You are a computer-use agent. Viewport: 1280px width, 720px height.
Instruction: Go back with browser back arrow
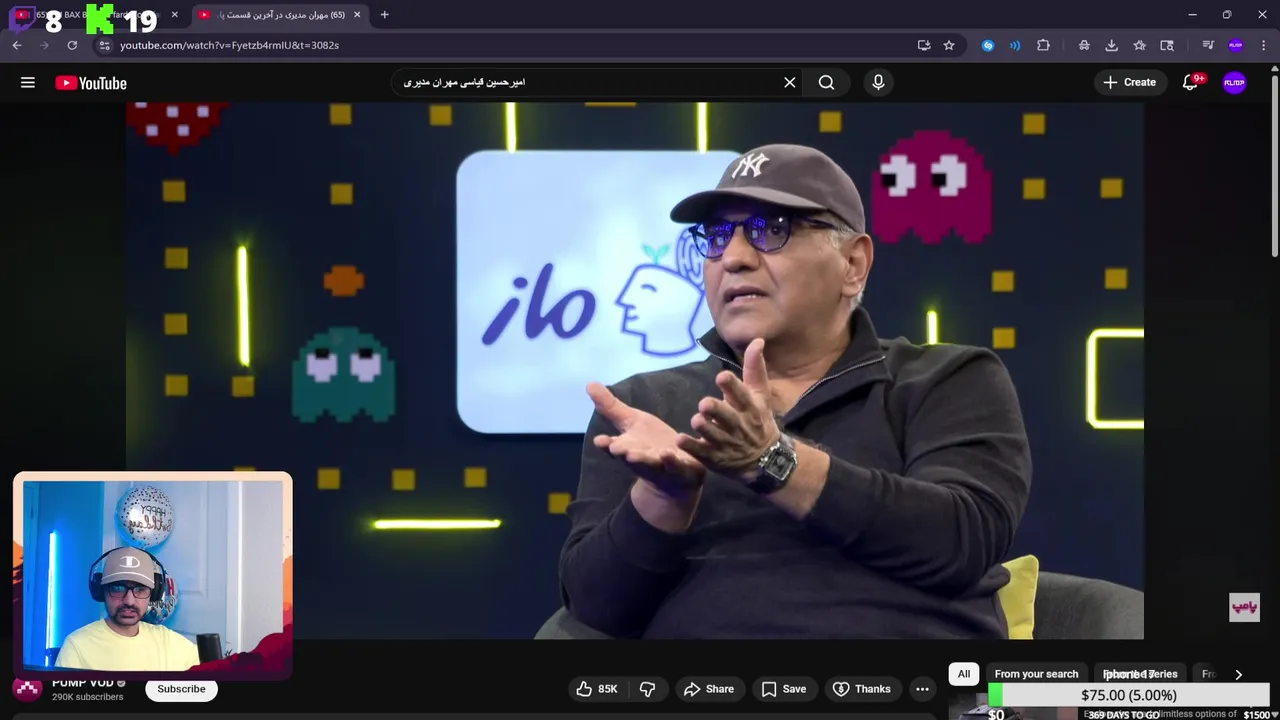pos(17,45)
